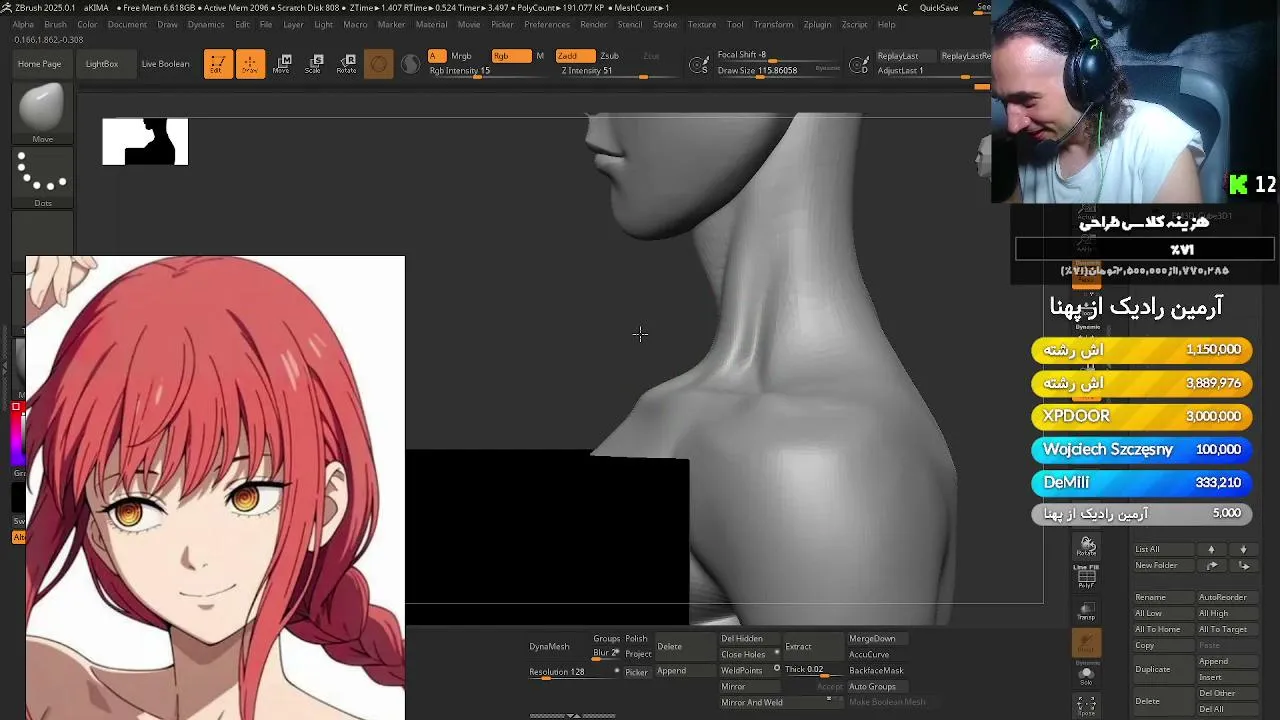Toggle Transp transparency icon
This screenshot has height=720, width=1280.
click(x=1087, y=611)
